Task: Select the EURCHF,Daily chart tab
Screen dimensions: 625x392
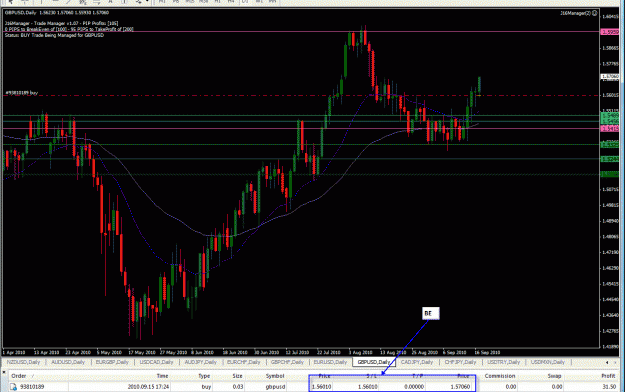Action: [x=244, y=362]
